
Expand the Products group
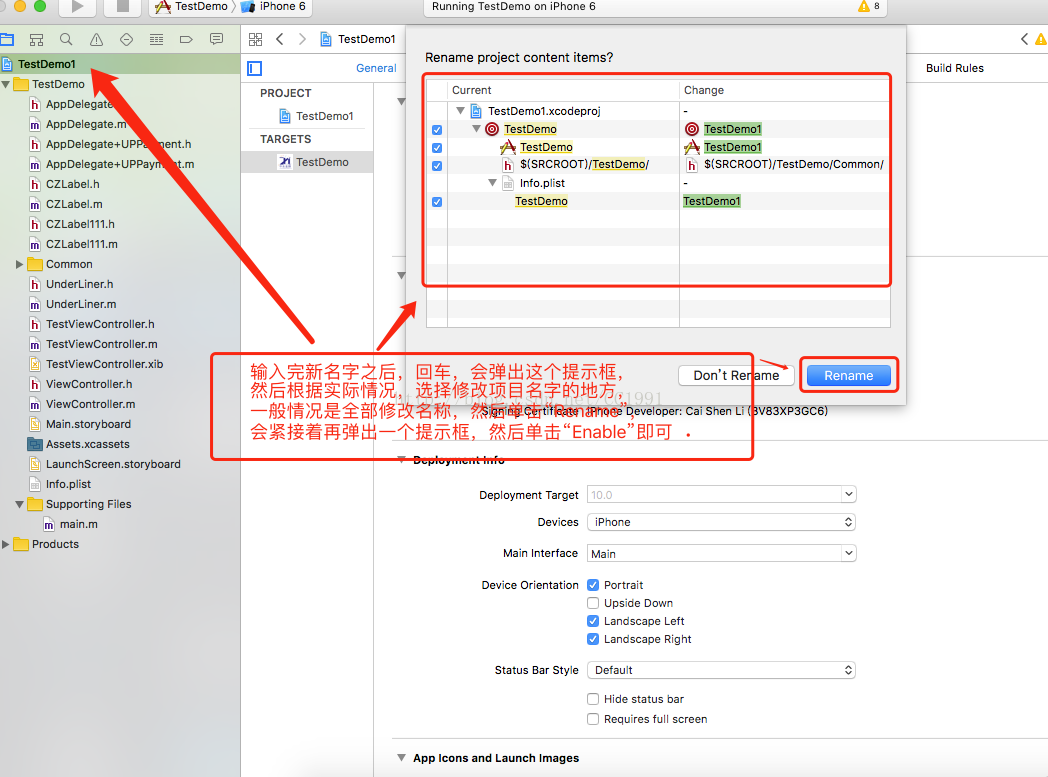pyautogui.click(x=6, y=545)
